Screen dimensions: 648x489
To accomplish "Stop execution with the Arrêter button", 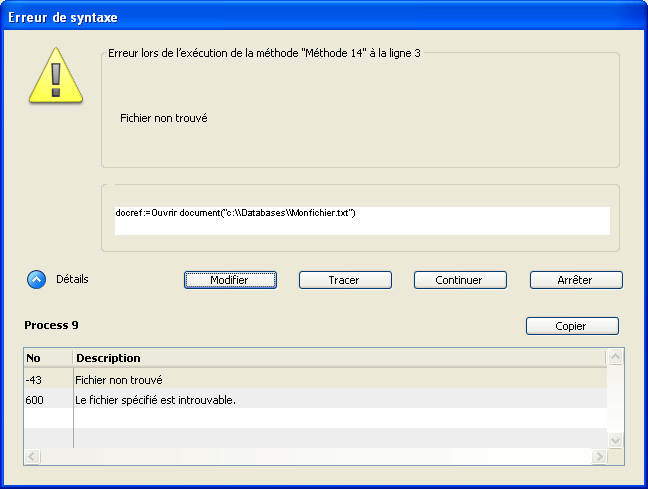I will point(575,280).
